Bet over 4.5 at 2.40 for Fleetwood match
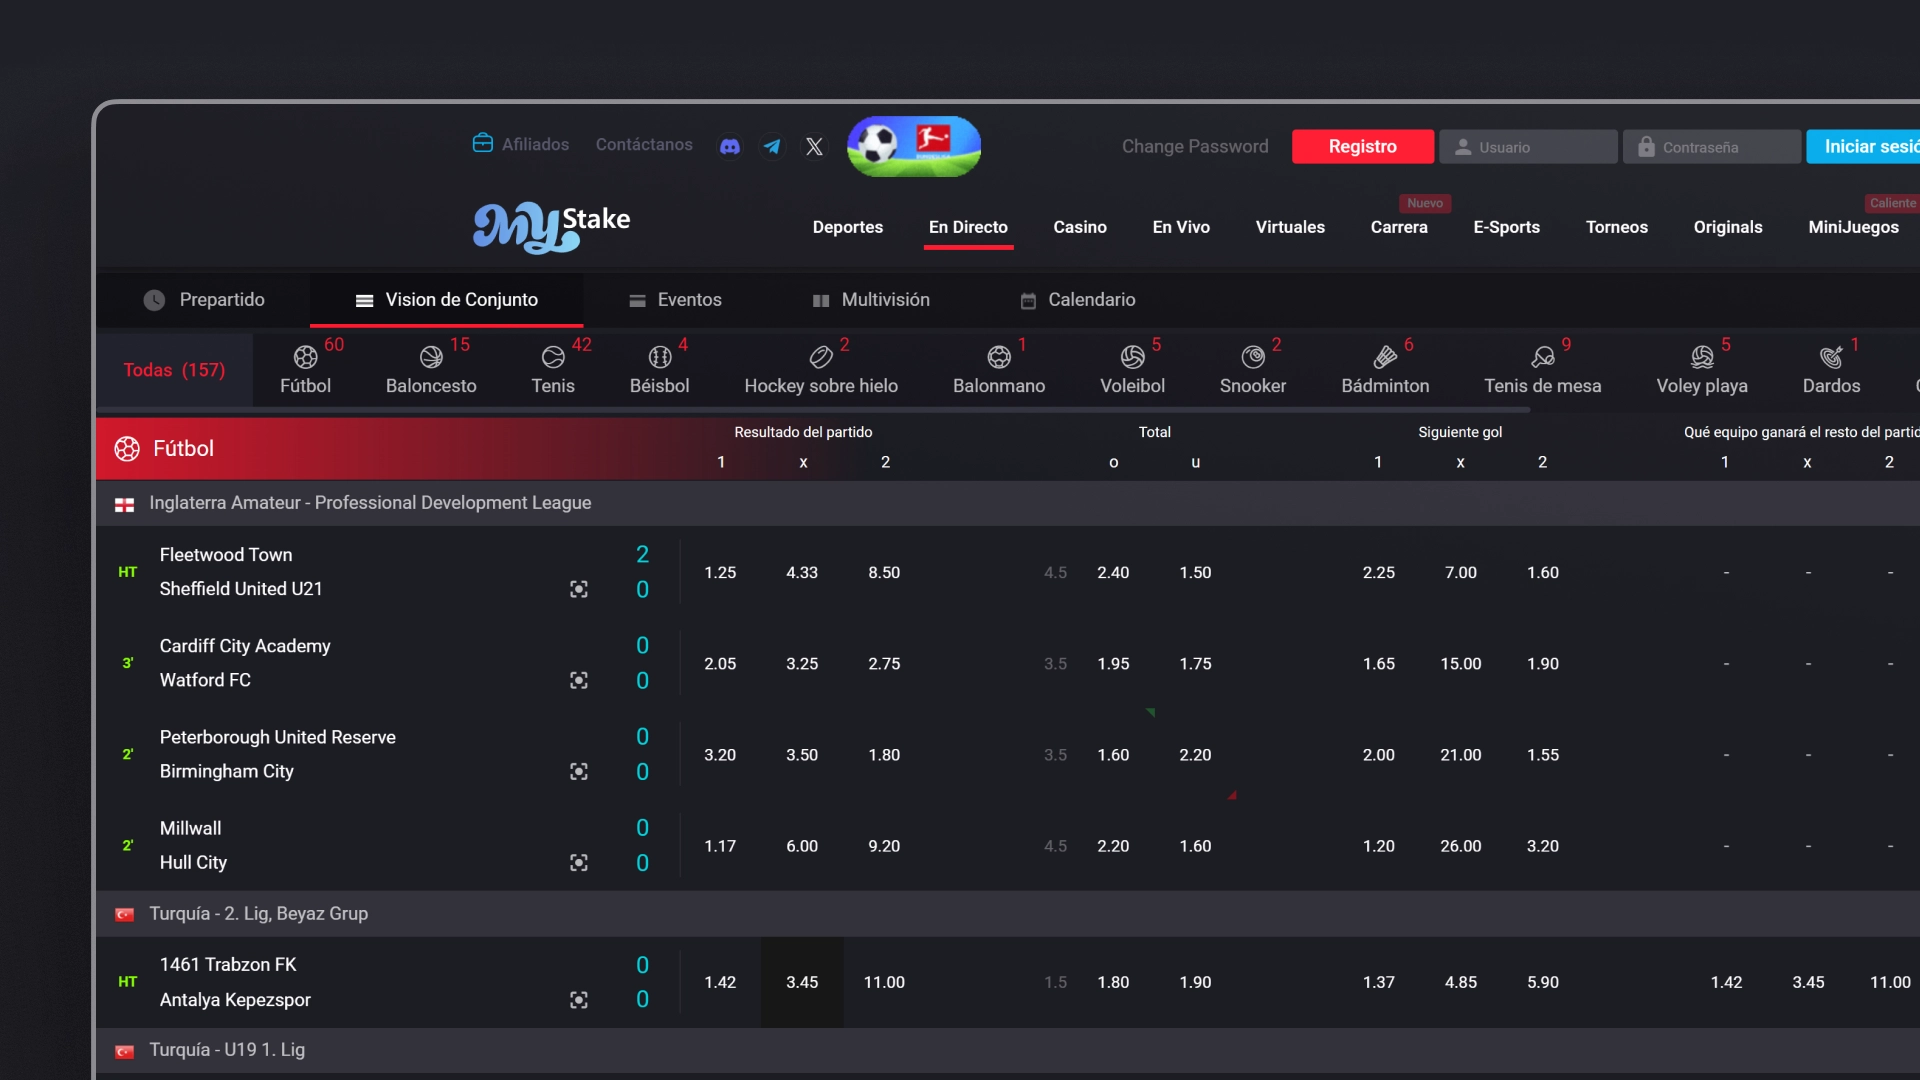The height and width of the screenshot is (1080, 1920). tap(1113, 572)
